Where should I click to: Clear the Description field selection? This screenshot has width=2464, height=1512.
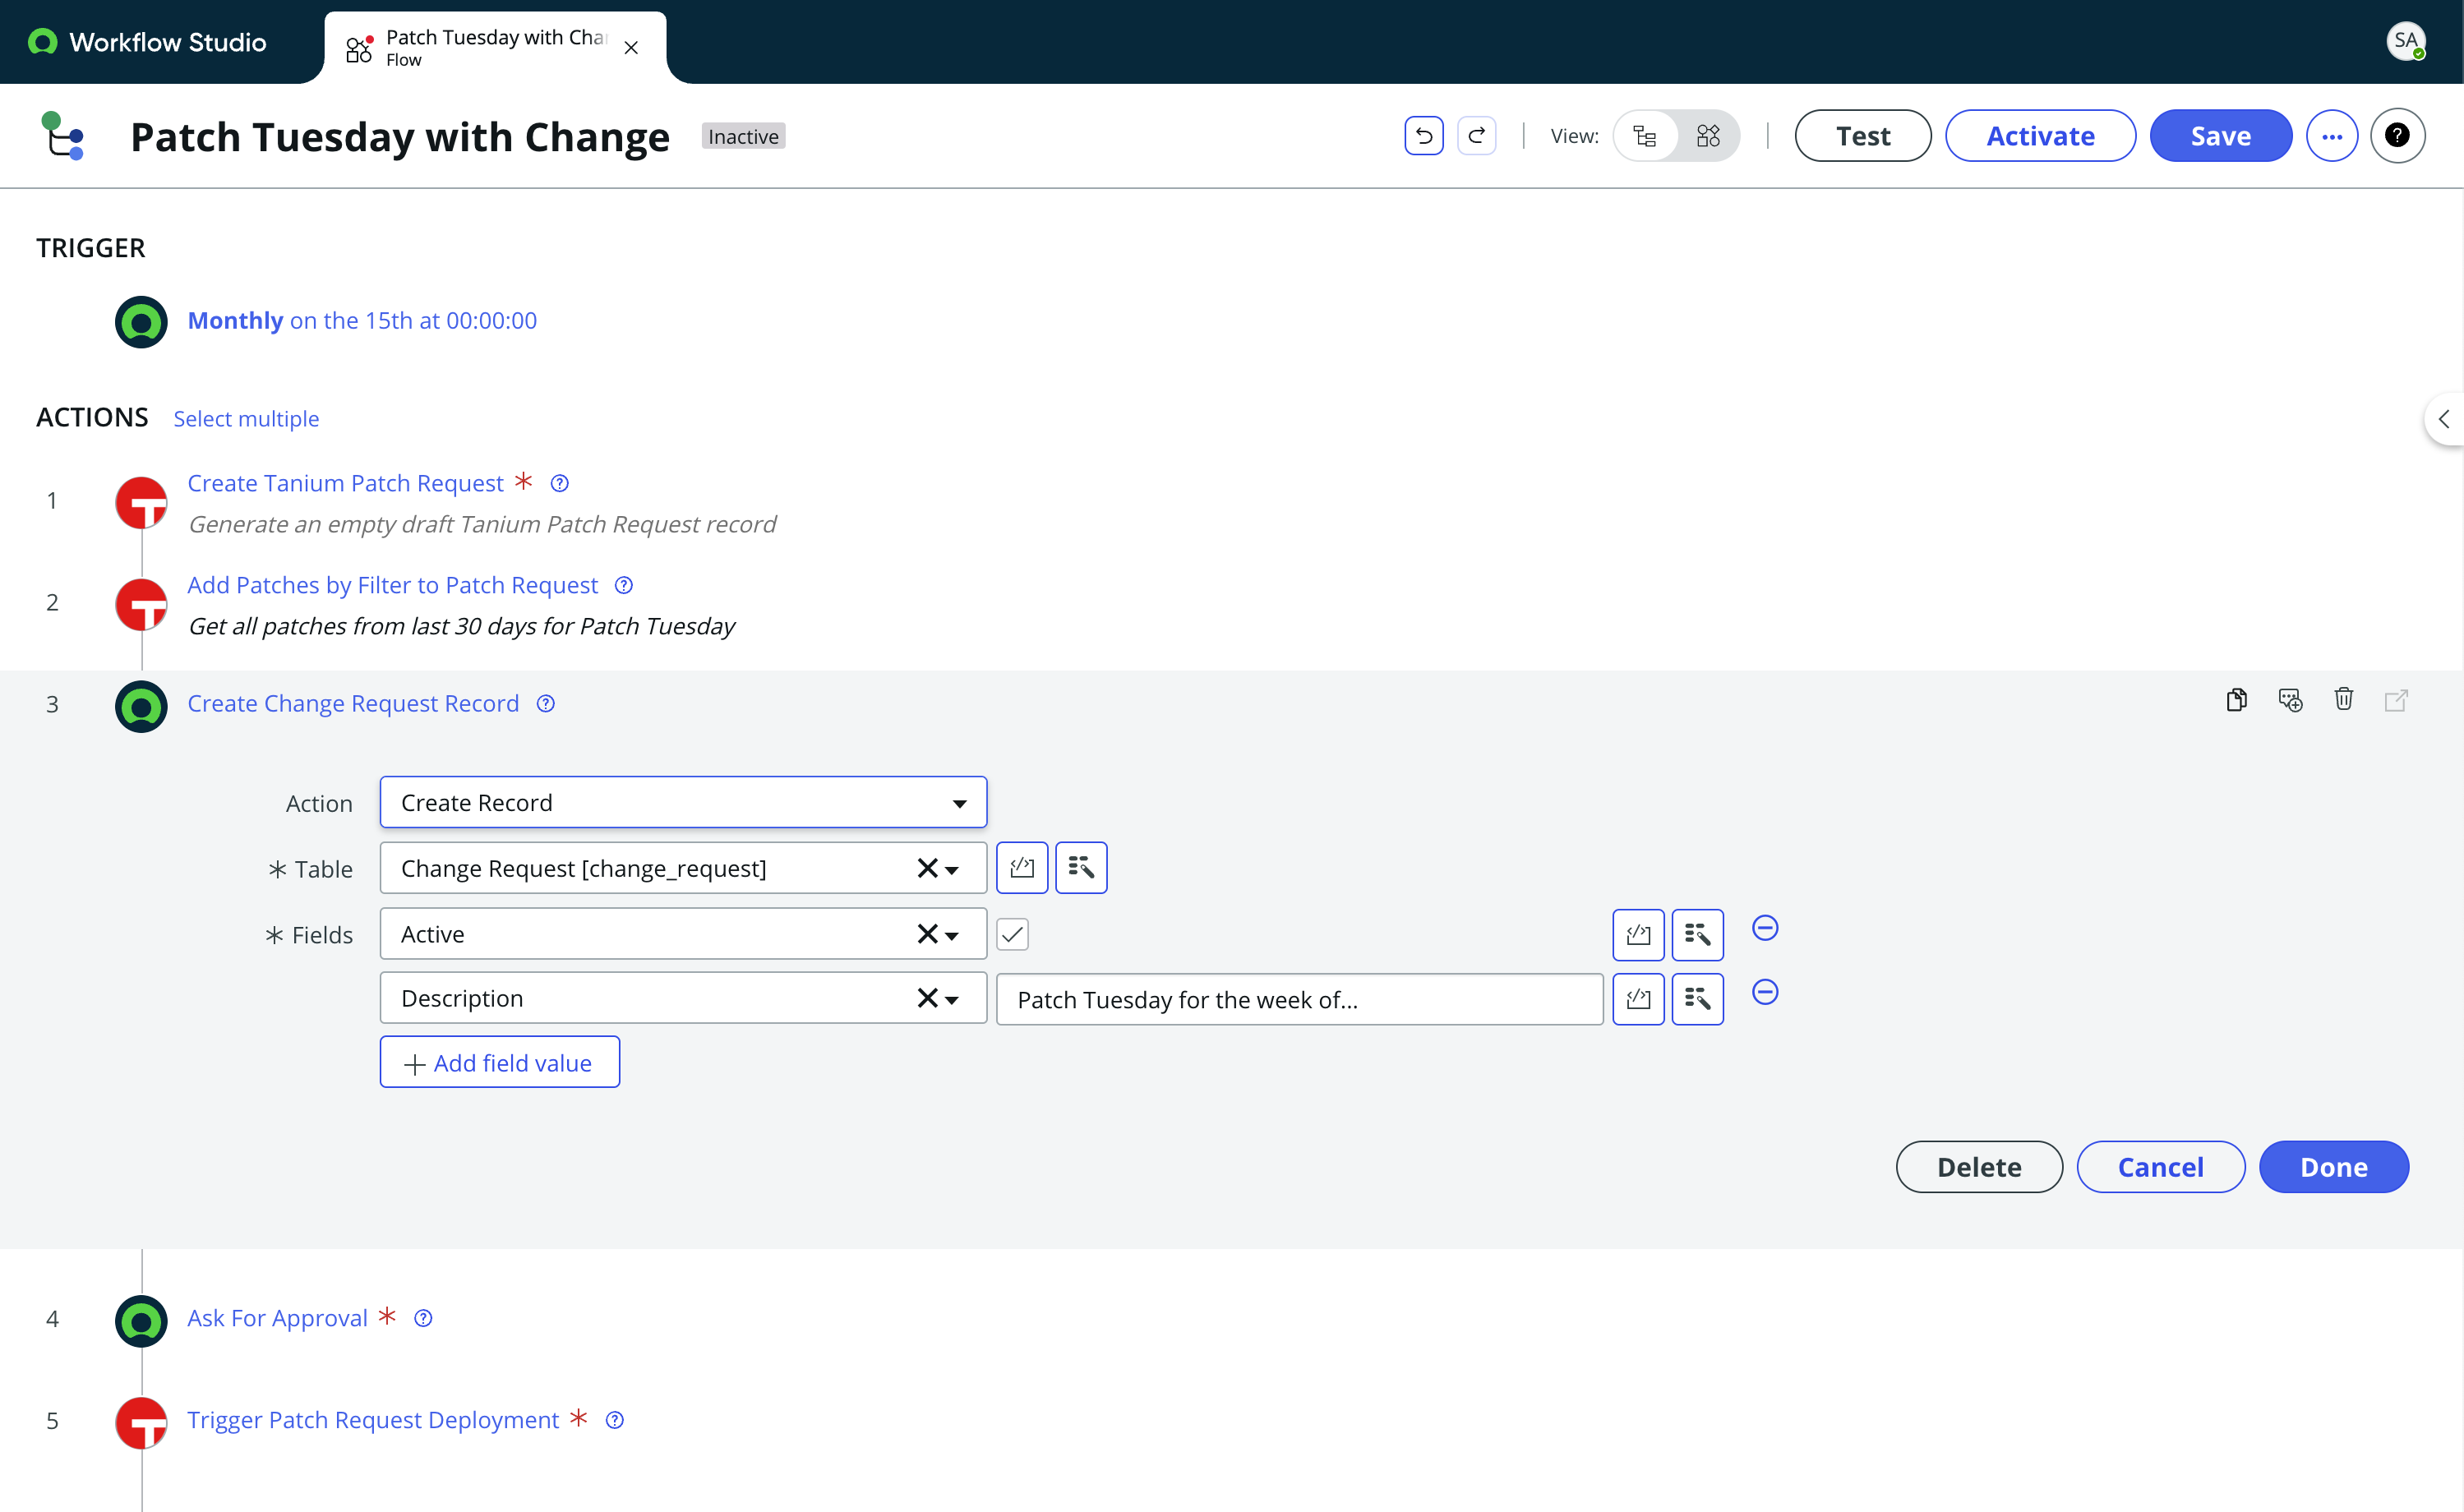tap(927, 997)
